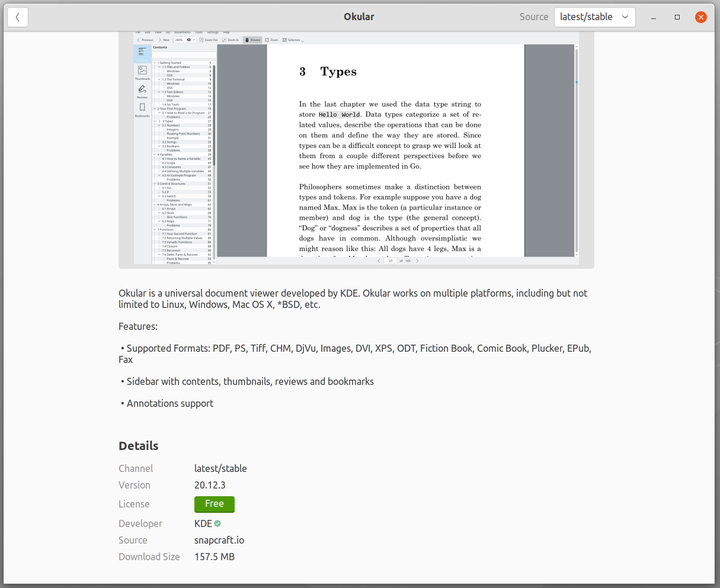Viewport: 720px width, 588px height.
Task: Minimize the Okular software window
Action: pos(653,17)
